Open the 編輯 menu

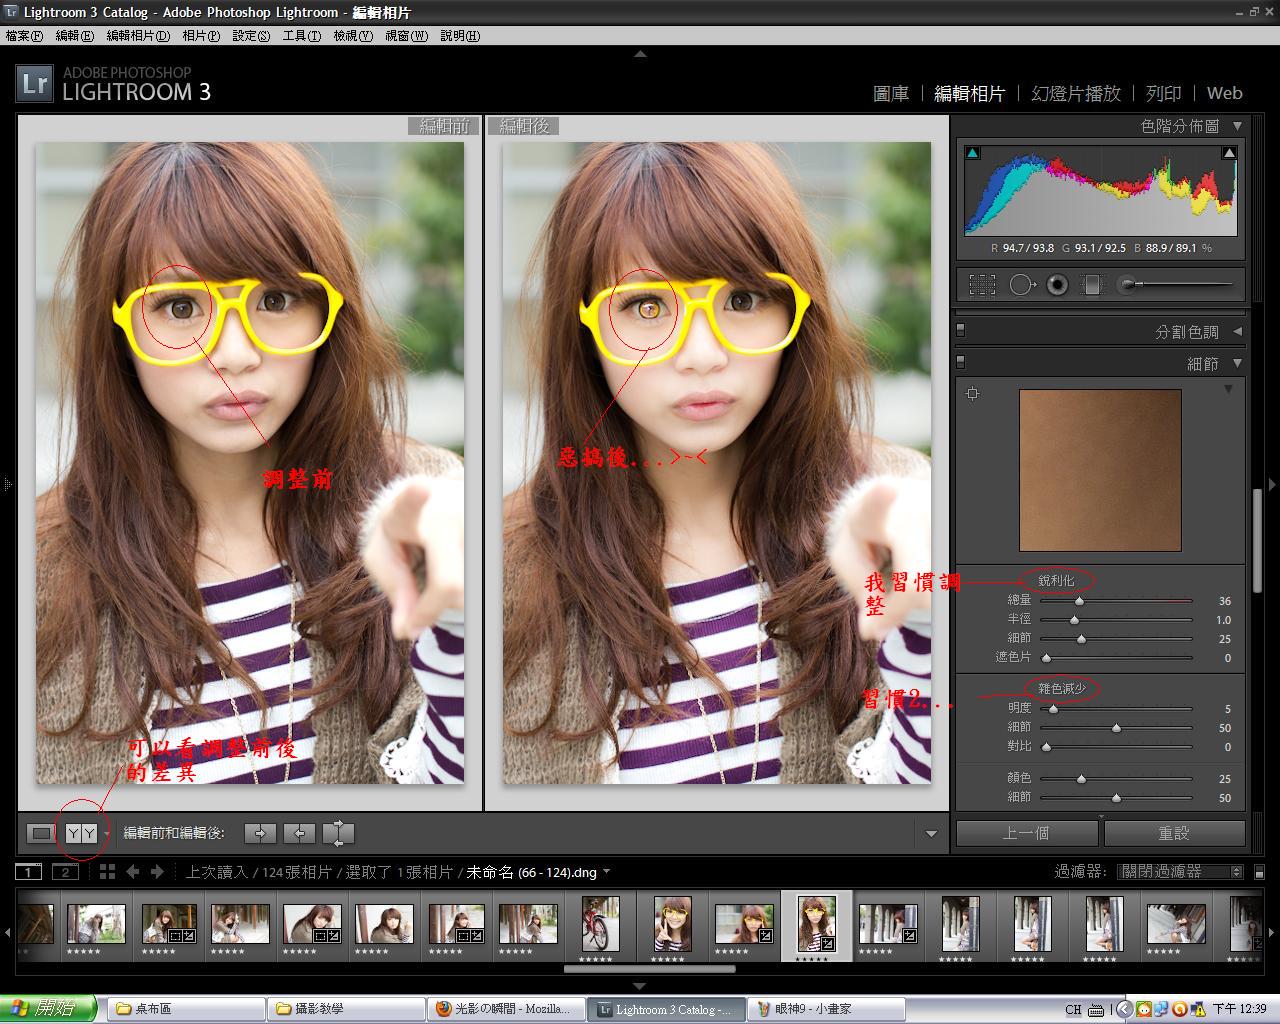point(75,36)
